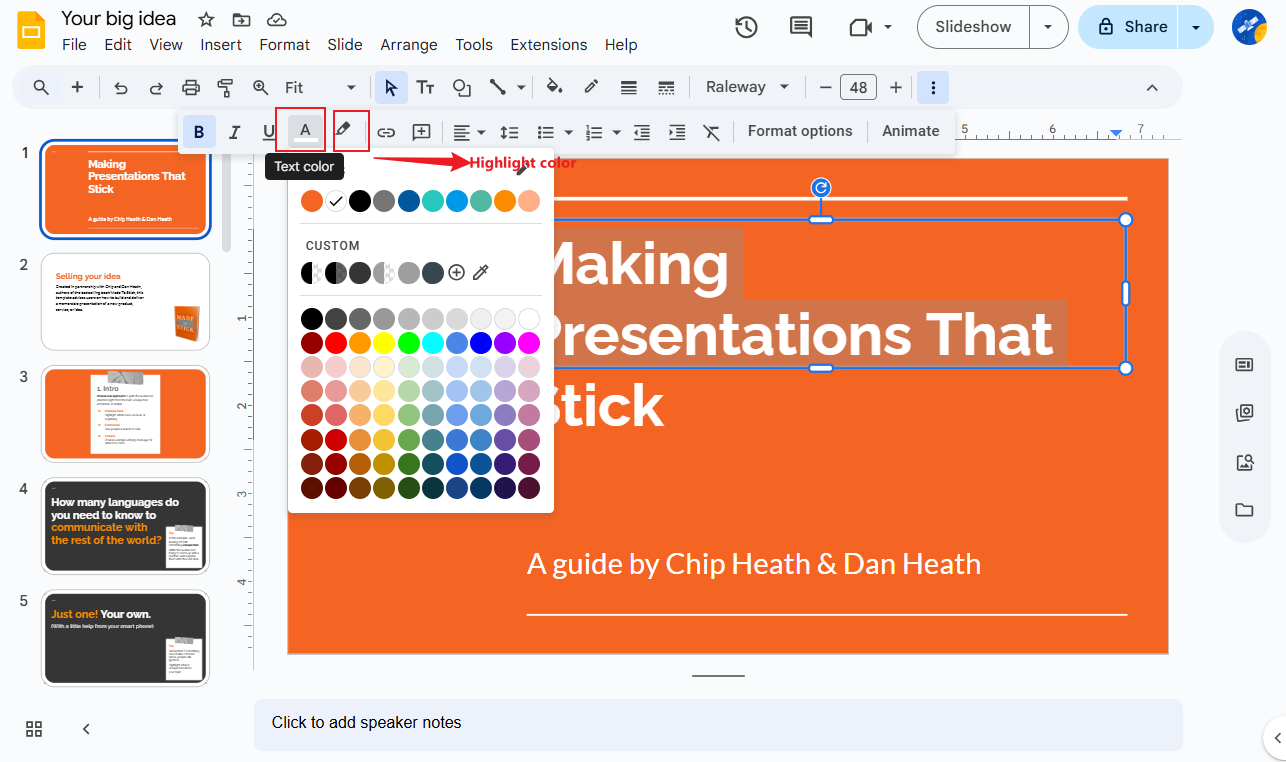Click the Paint format icon
The width and height of the screenshot is (1286, 762).
coord(226,87)
